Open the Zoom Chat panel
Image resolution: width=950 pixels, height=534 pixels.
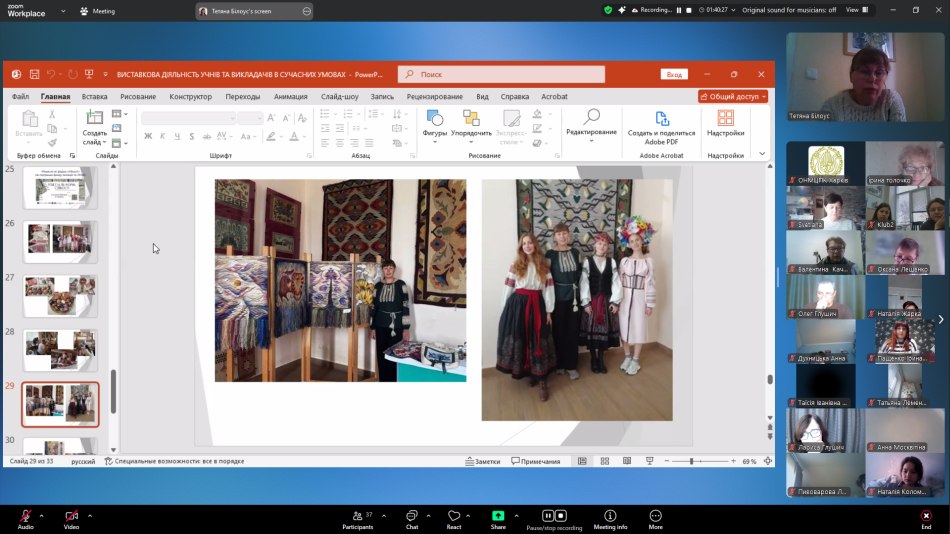[x=412, y=516]
